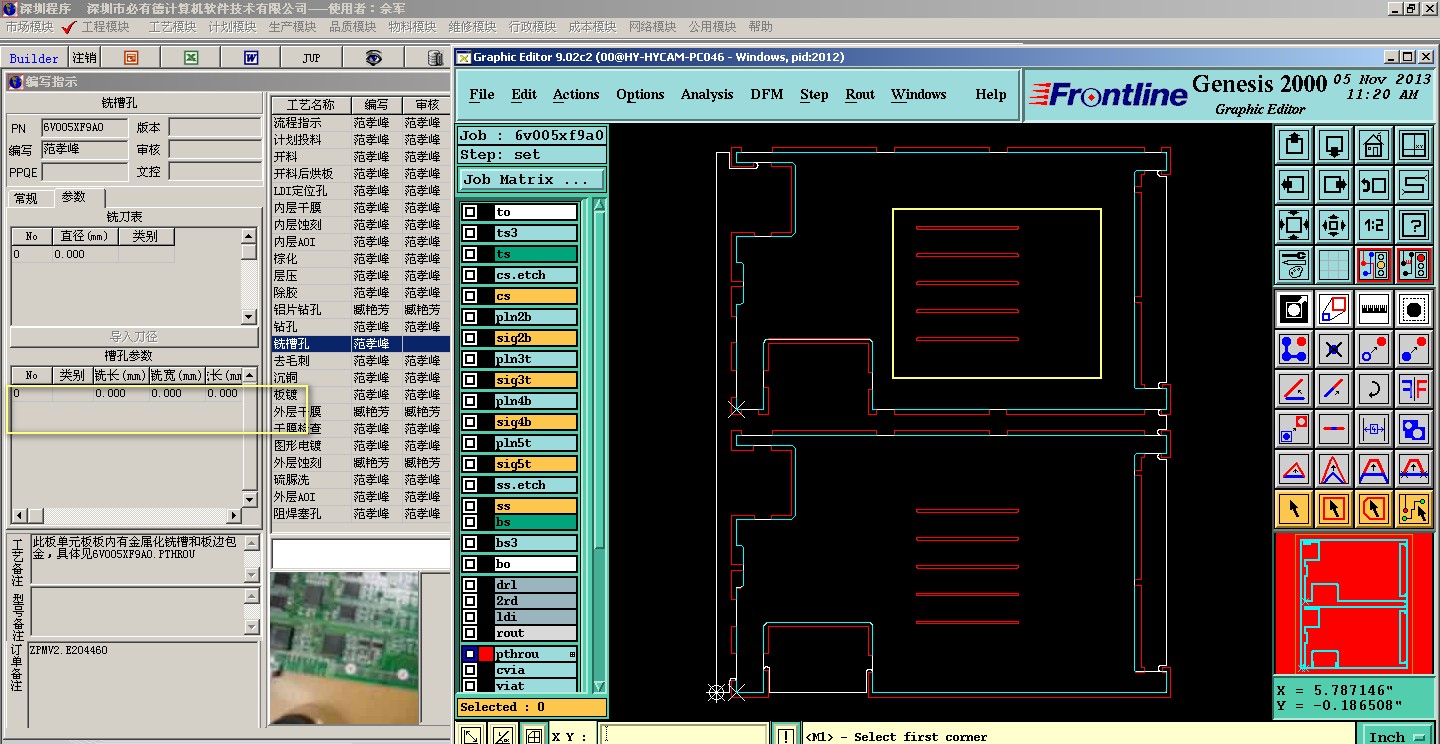Viewport: 1440px width, 744px height.
Task: Click the red color swatch beside pthrou
Action: 486,654
